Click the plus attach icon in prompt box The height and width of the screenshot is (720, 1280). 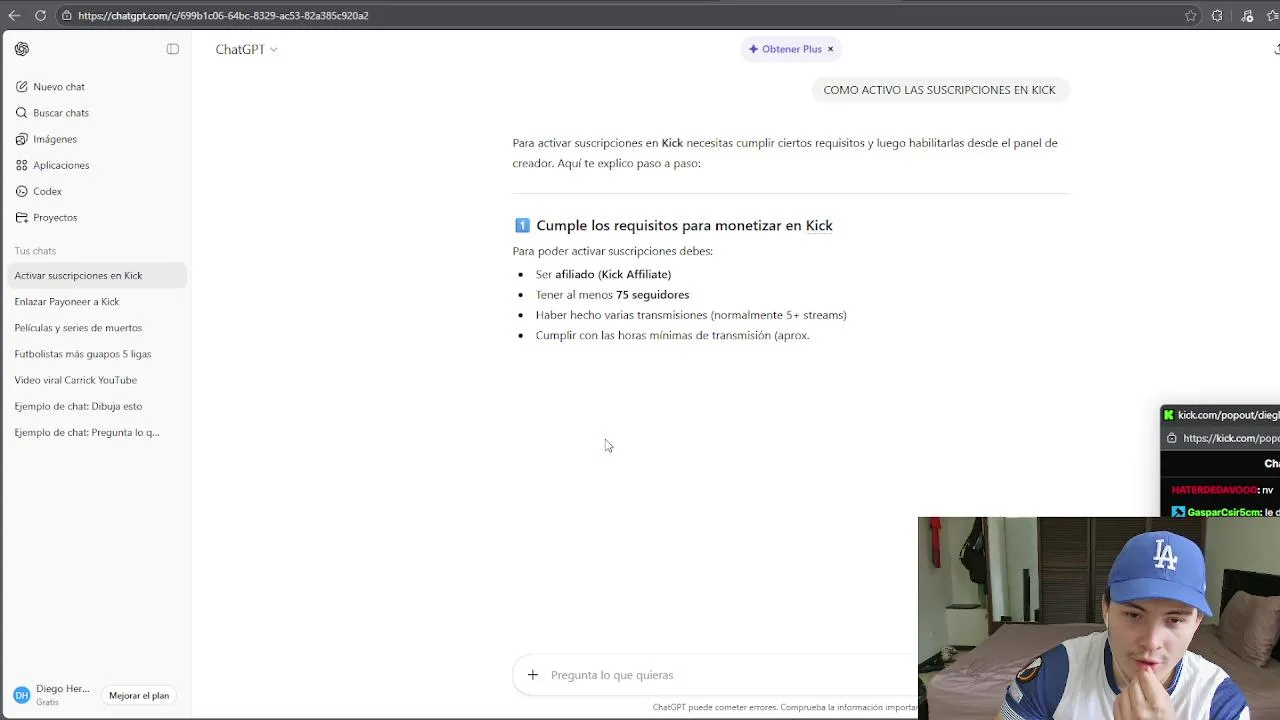[x=533, y=675]
